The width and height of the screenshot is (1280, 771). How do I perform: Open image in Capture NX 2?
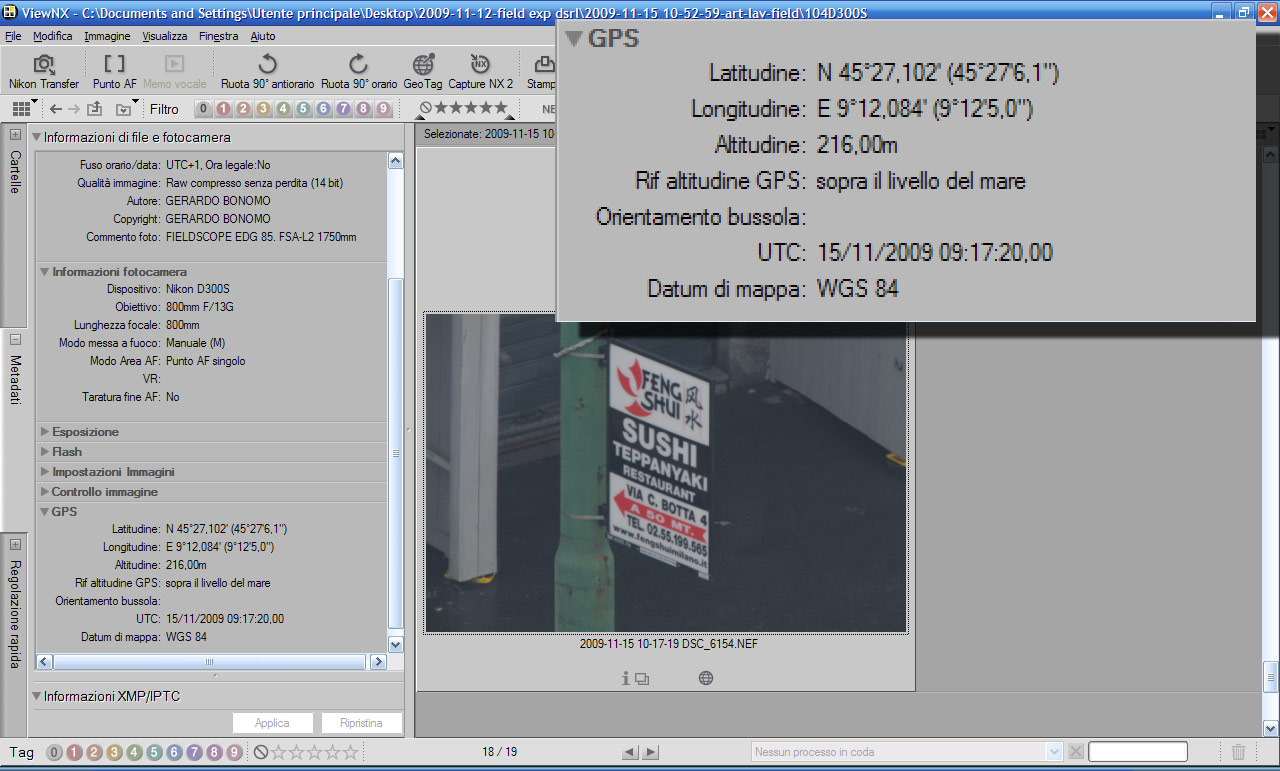(480, 72)
